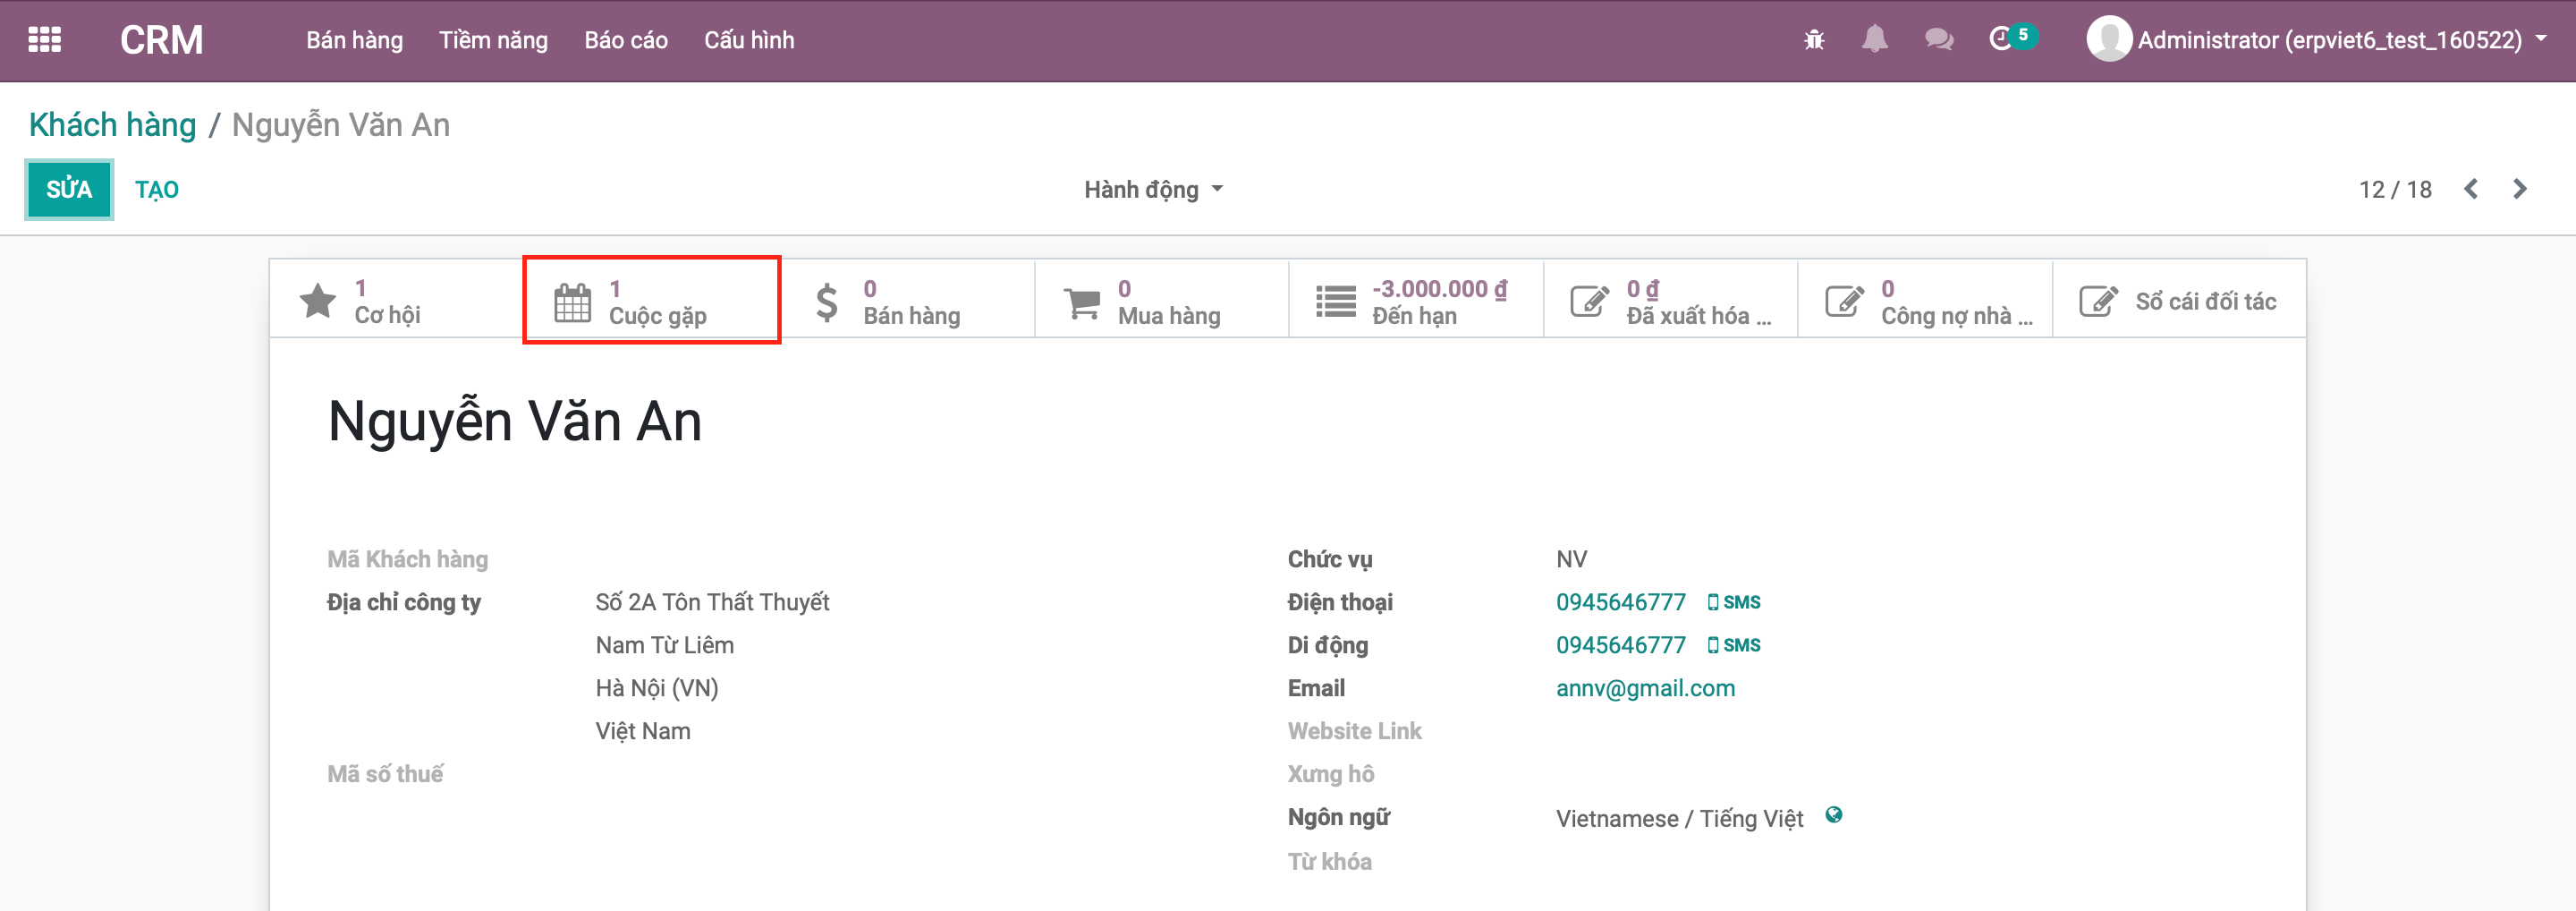Viewport: 2576px width, 911px height.
Task: Open the Báo cáo menu
Action: (626, 40)
